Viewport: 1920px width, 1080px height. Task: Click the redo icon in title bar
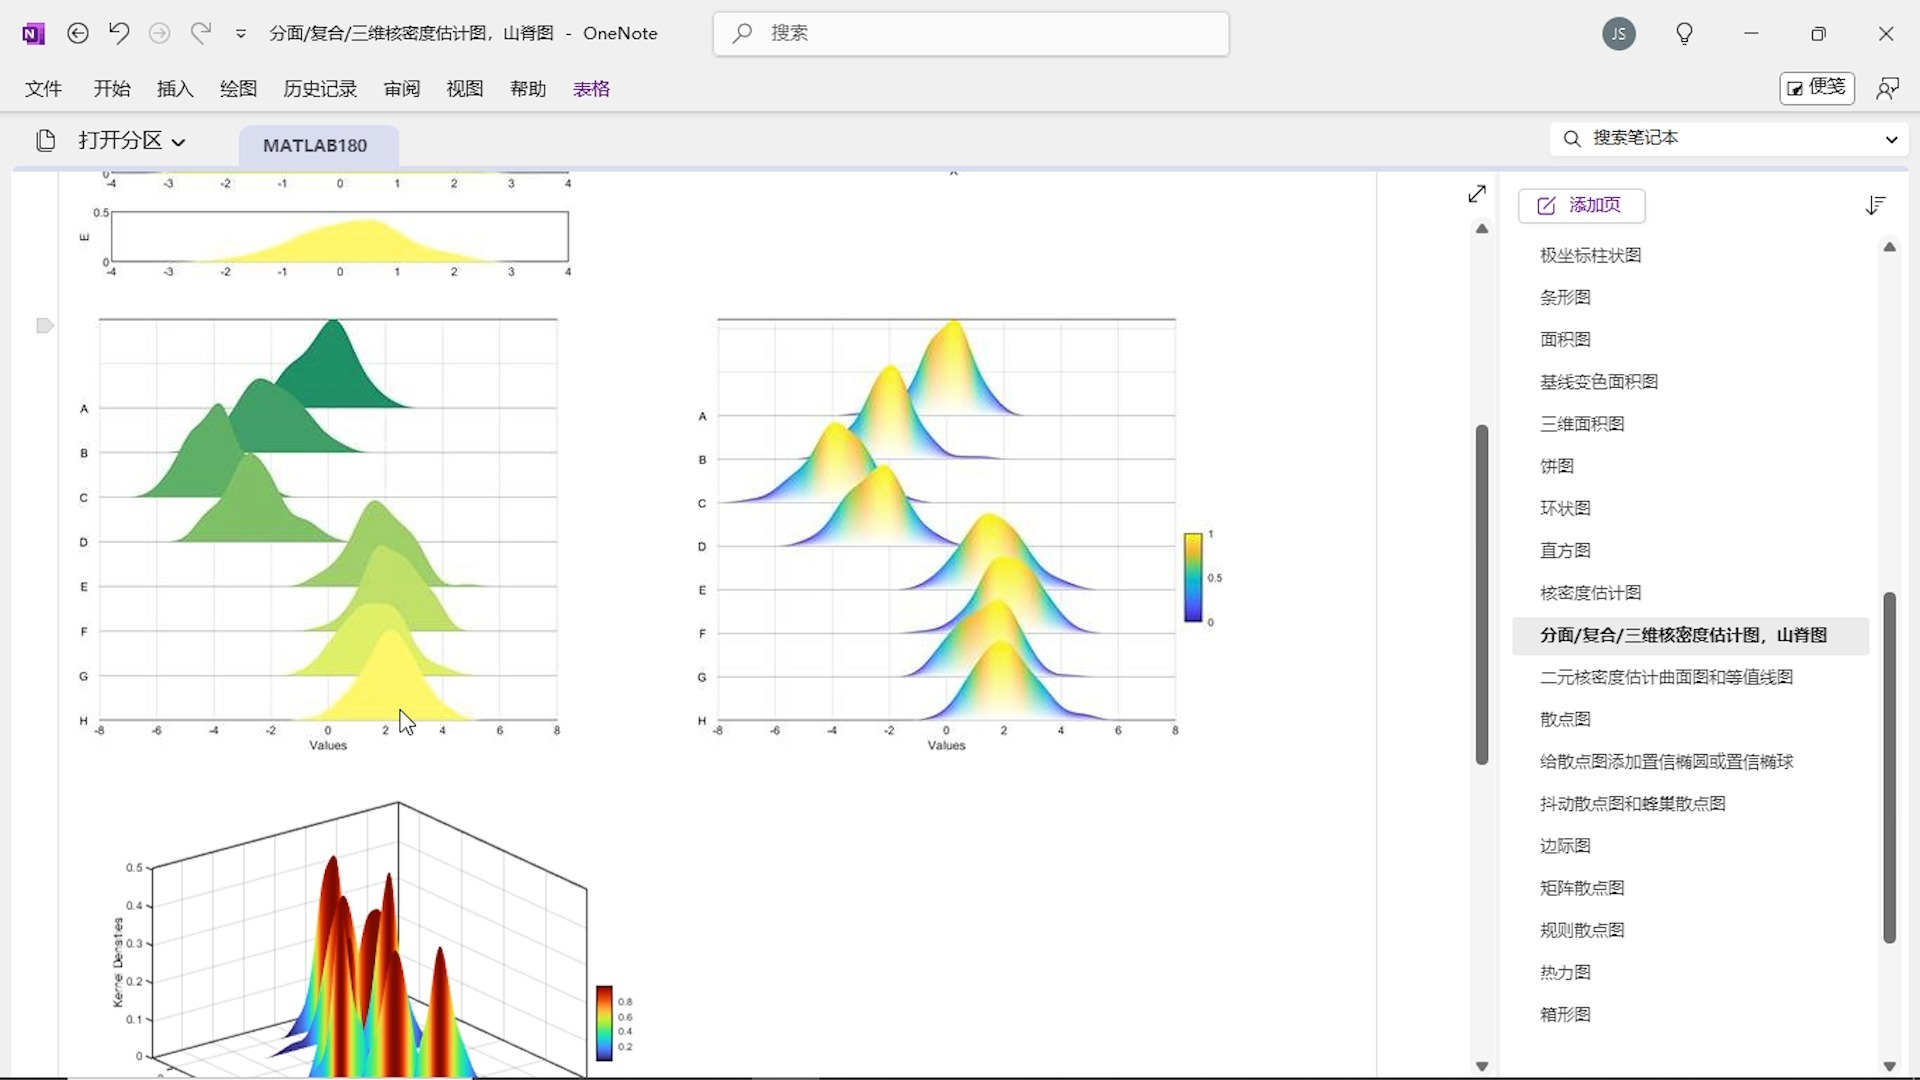[201, 33]
